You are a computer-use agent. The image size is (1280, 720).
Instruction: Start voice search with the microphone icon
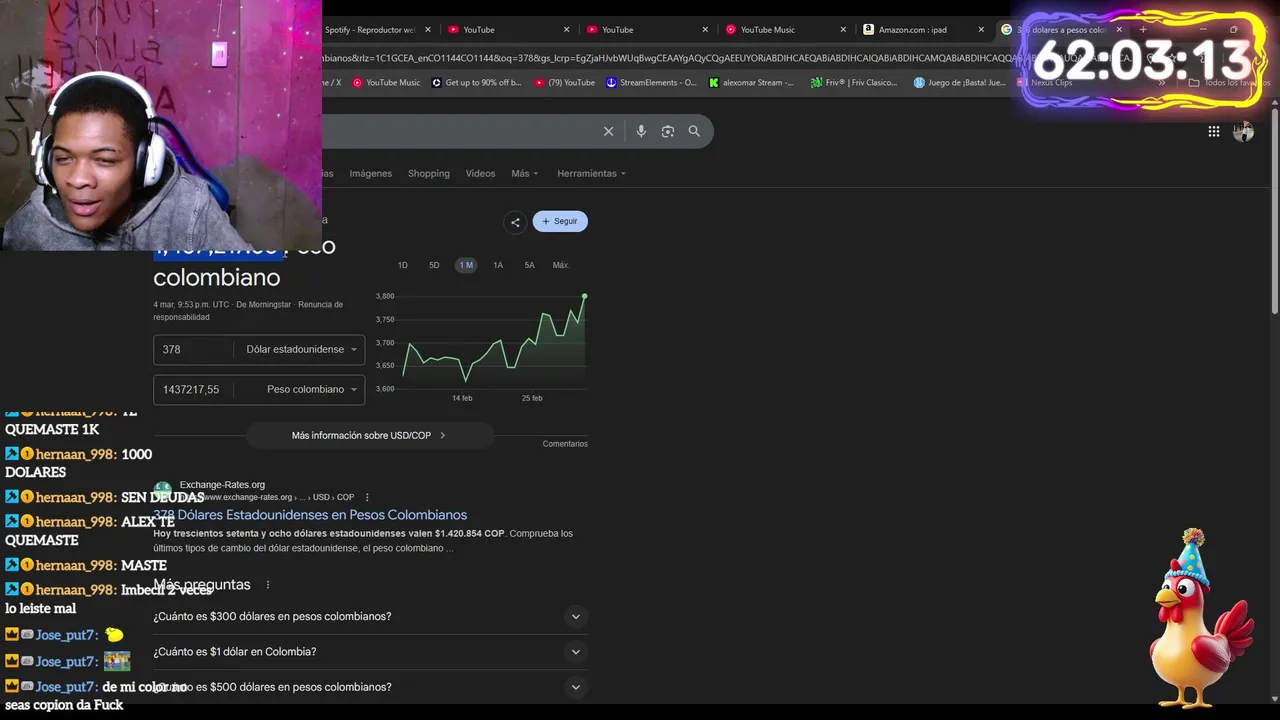click(x=641, y=131)
